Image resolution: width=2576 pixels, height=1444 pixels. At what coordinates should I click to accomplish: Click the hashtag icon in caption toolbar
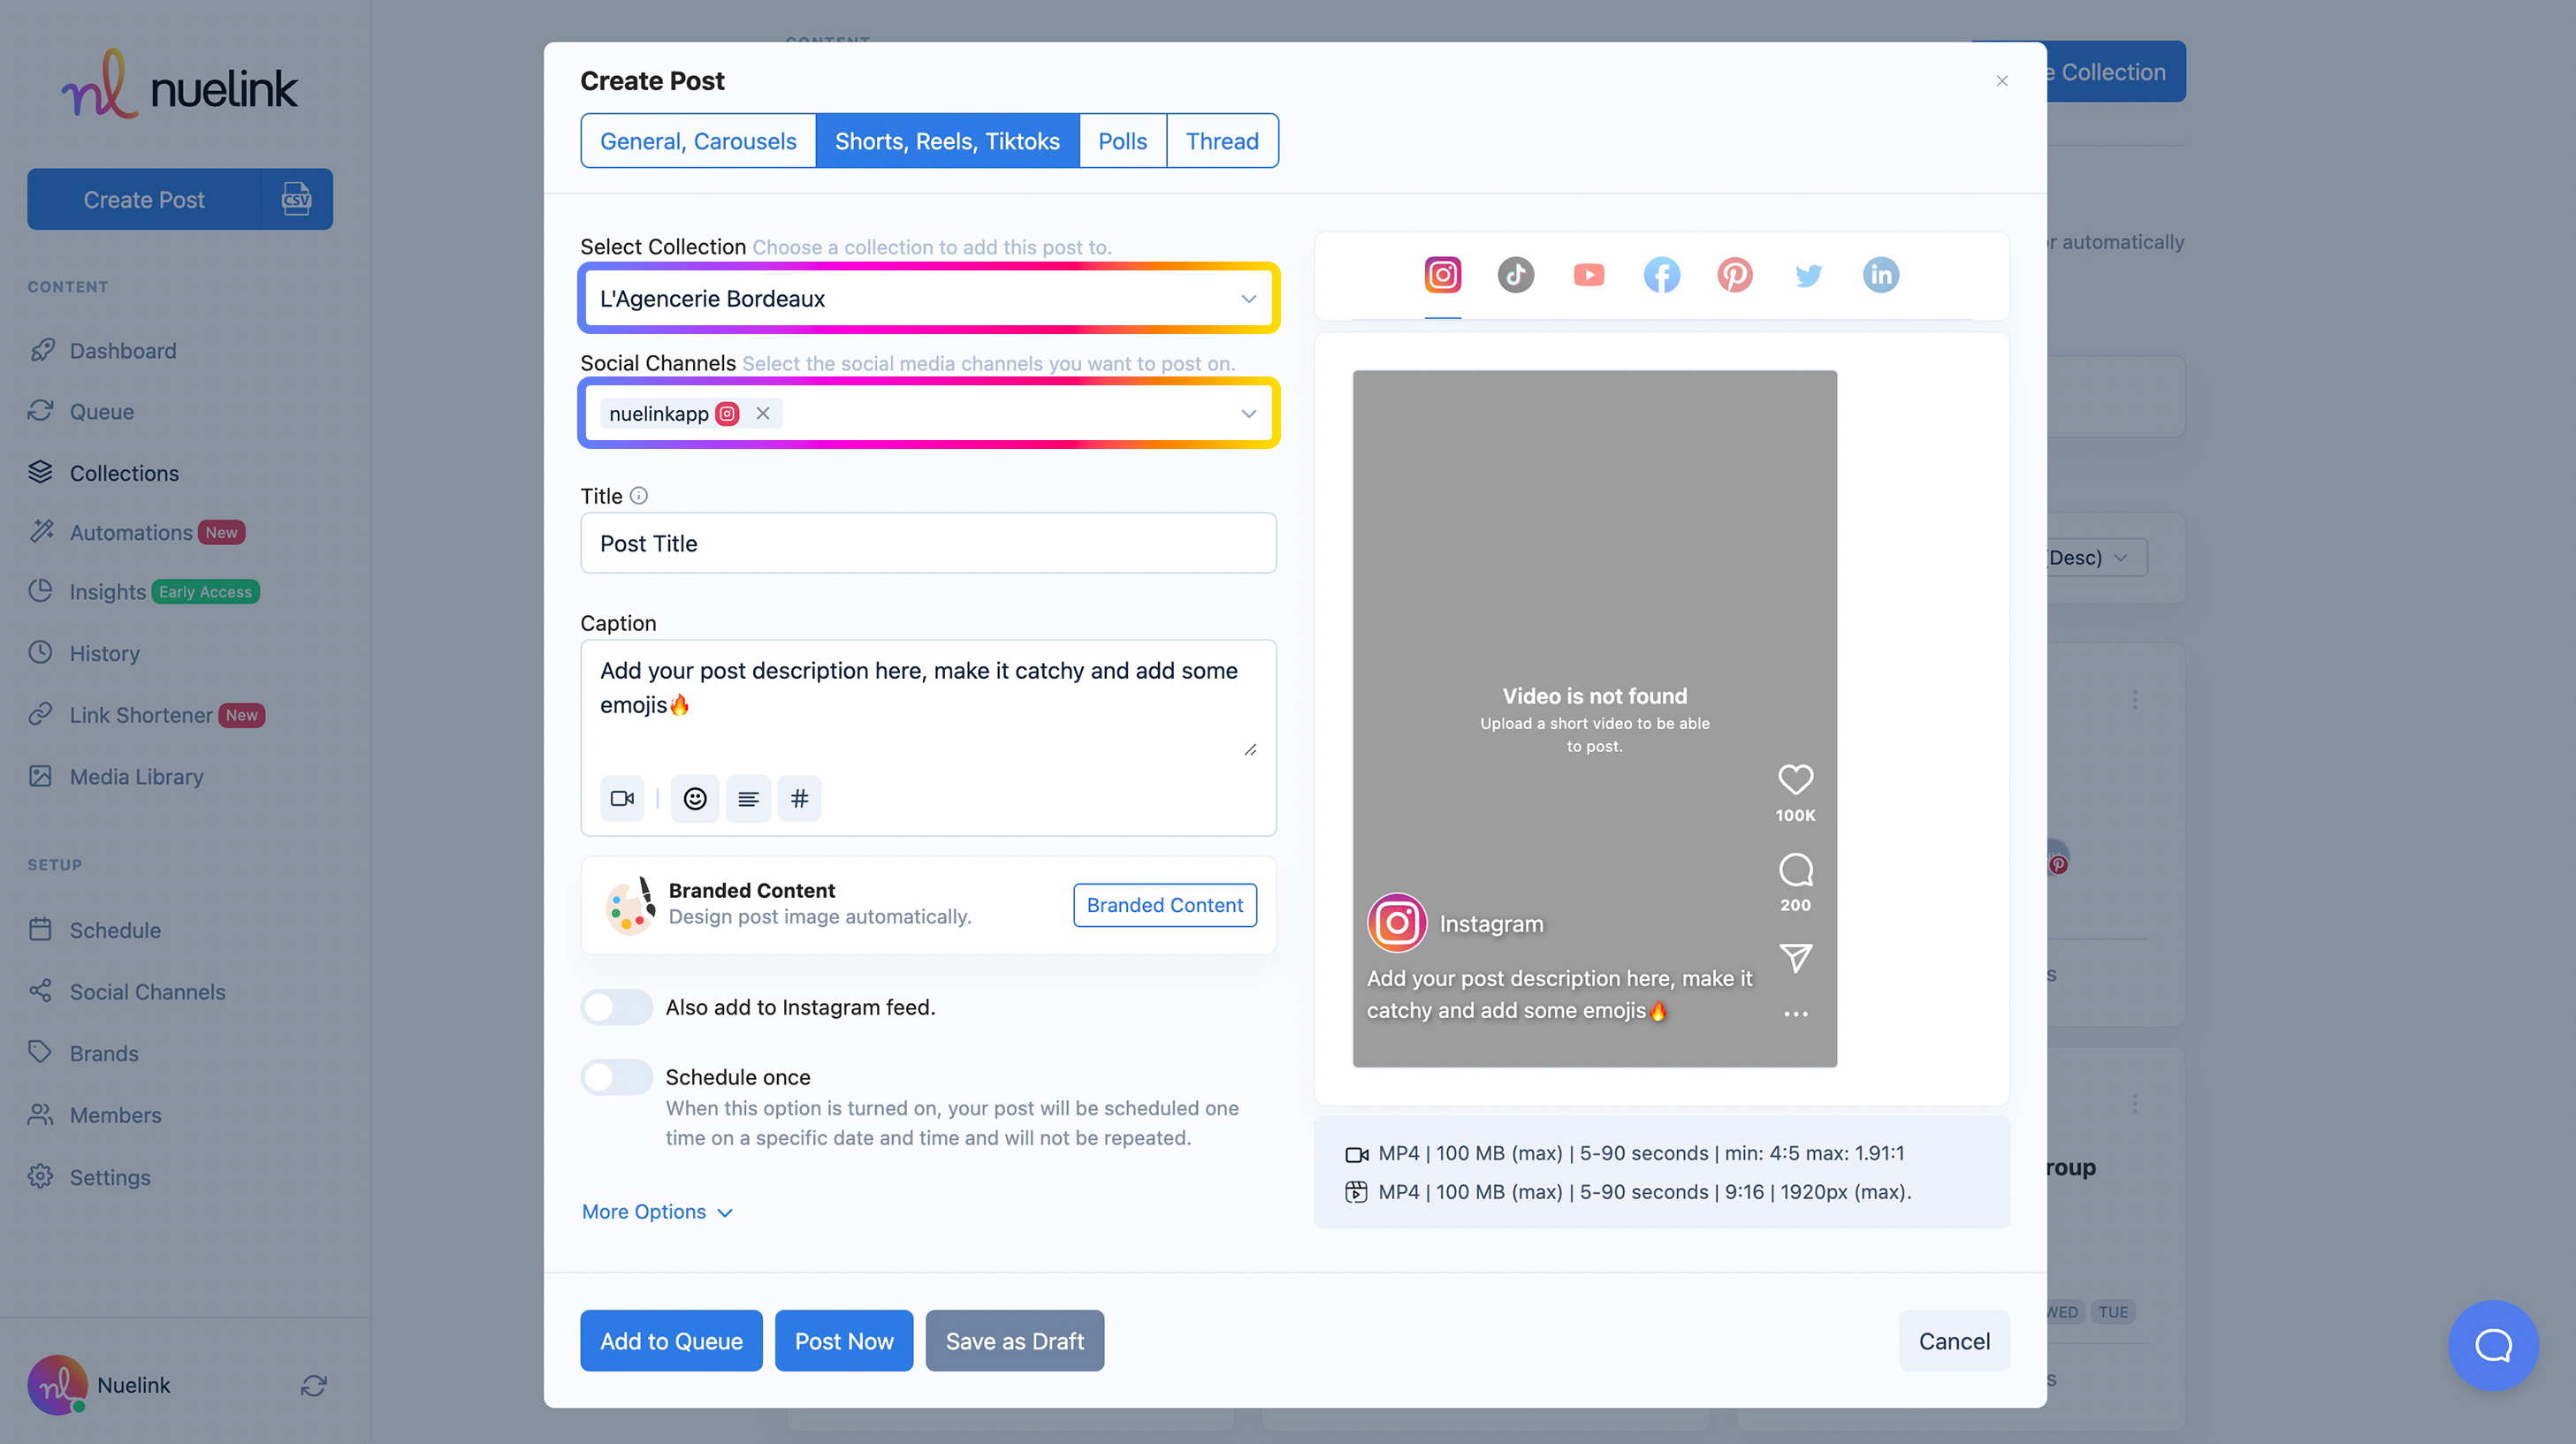click(799, 798)
